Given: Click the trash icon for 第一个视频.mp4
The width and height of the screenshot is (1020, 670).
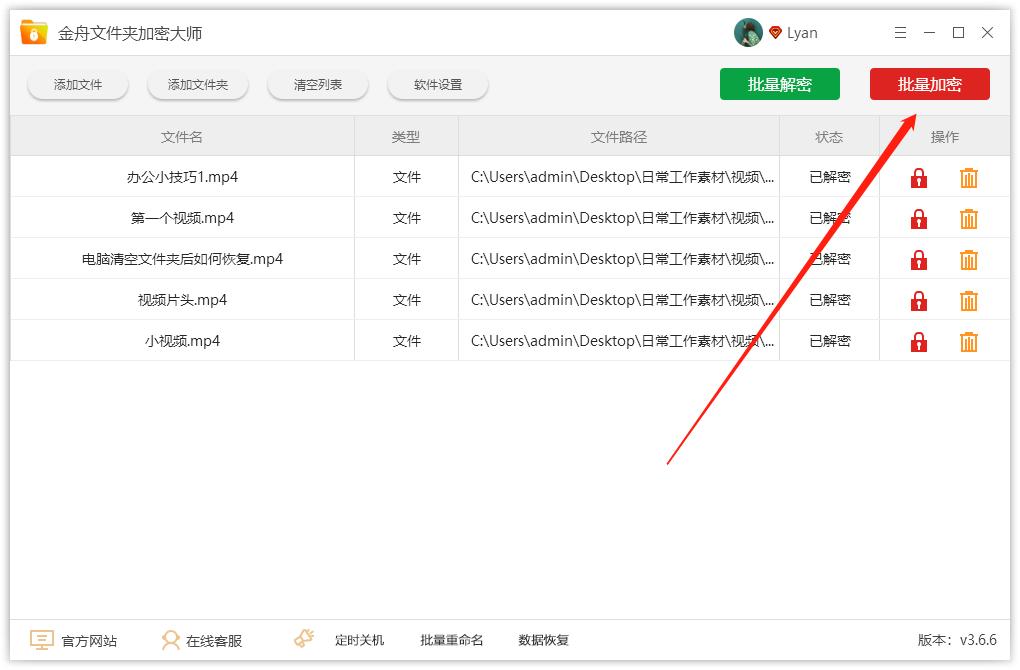Looking at the screenshot, I should 968,218.
